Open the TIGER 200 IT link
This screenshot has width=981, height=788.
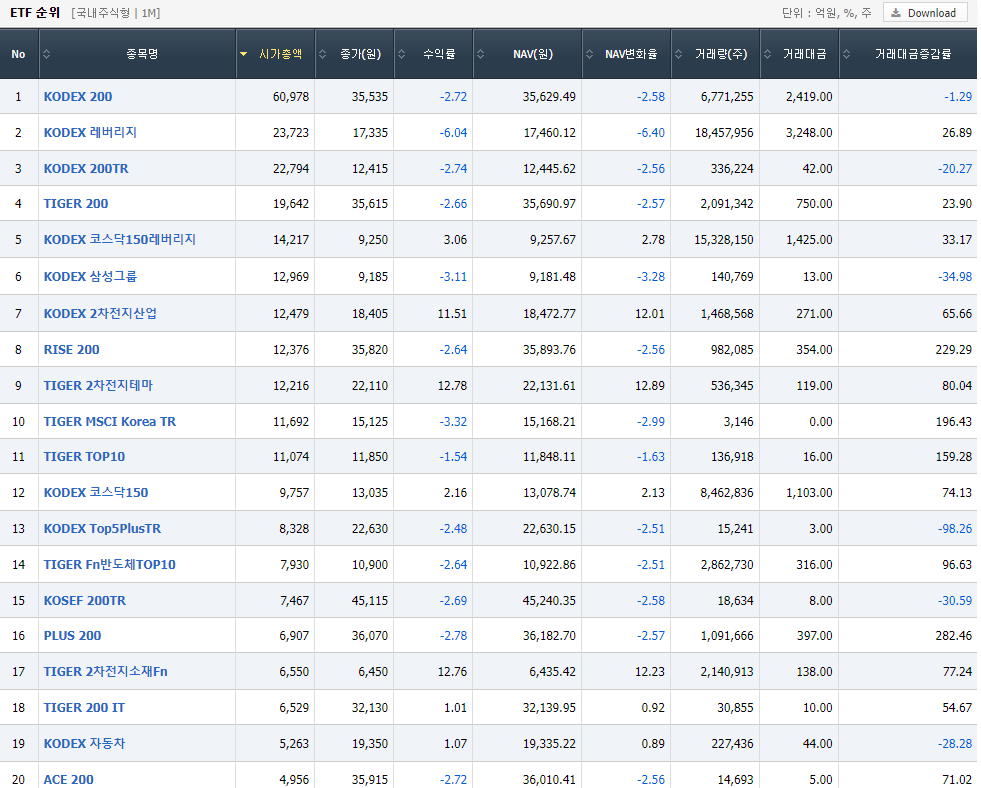point(84,708)
